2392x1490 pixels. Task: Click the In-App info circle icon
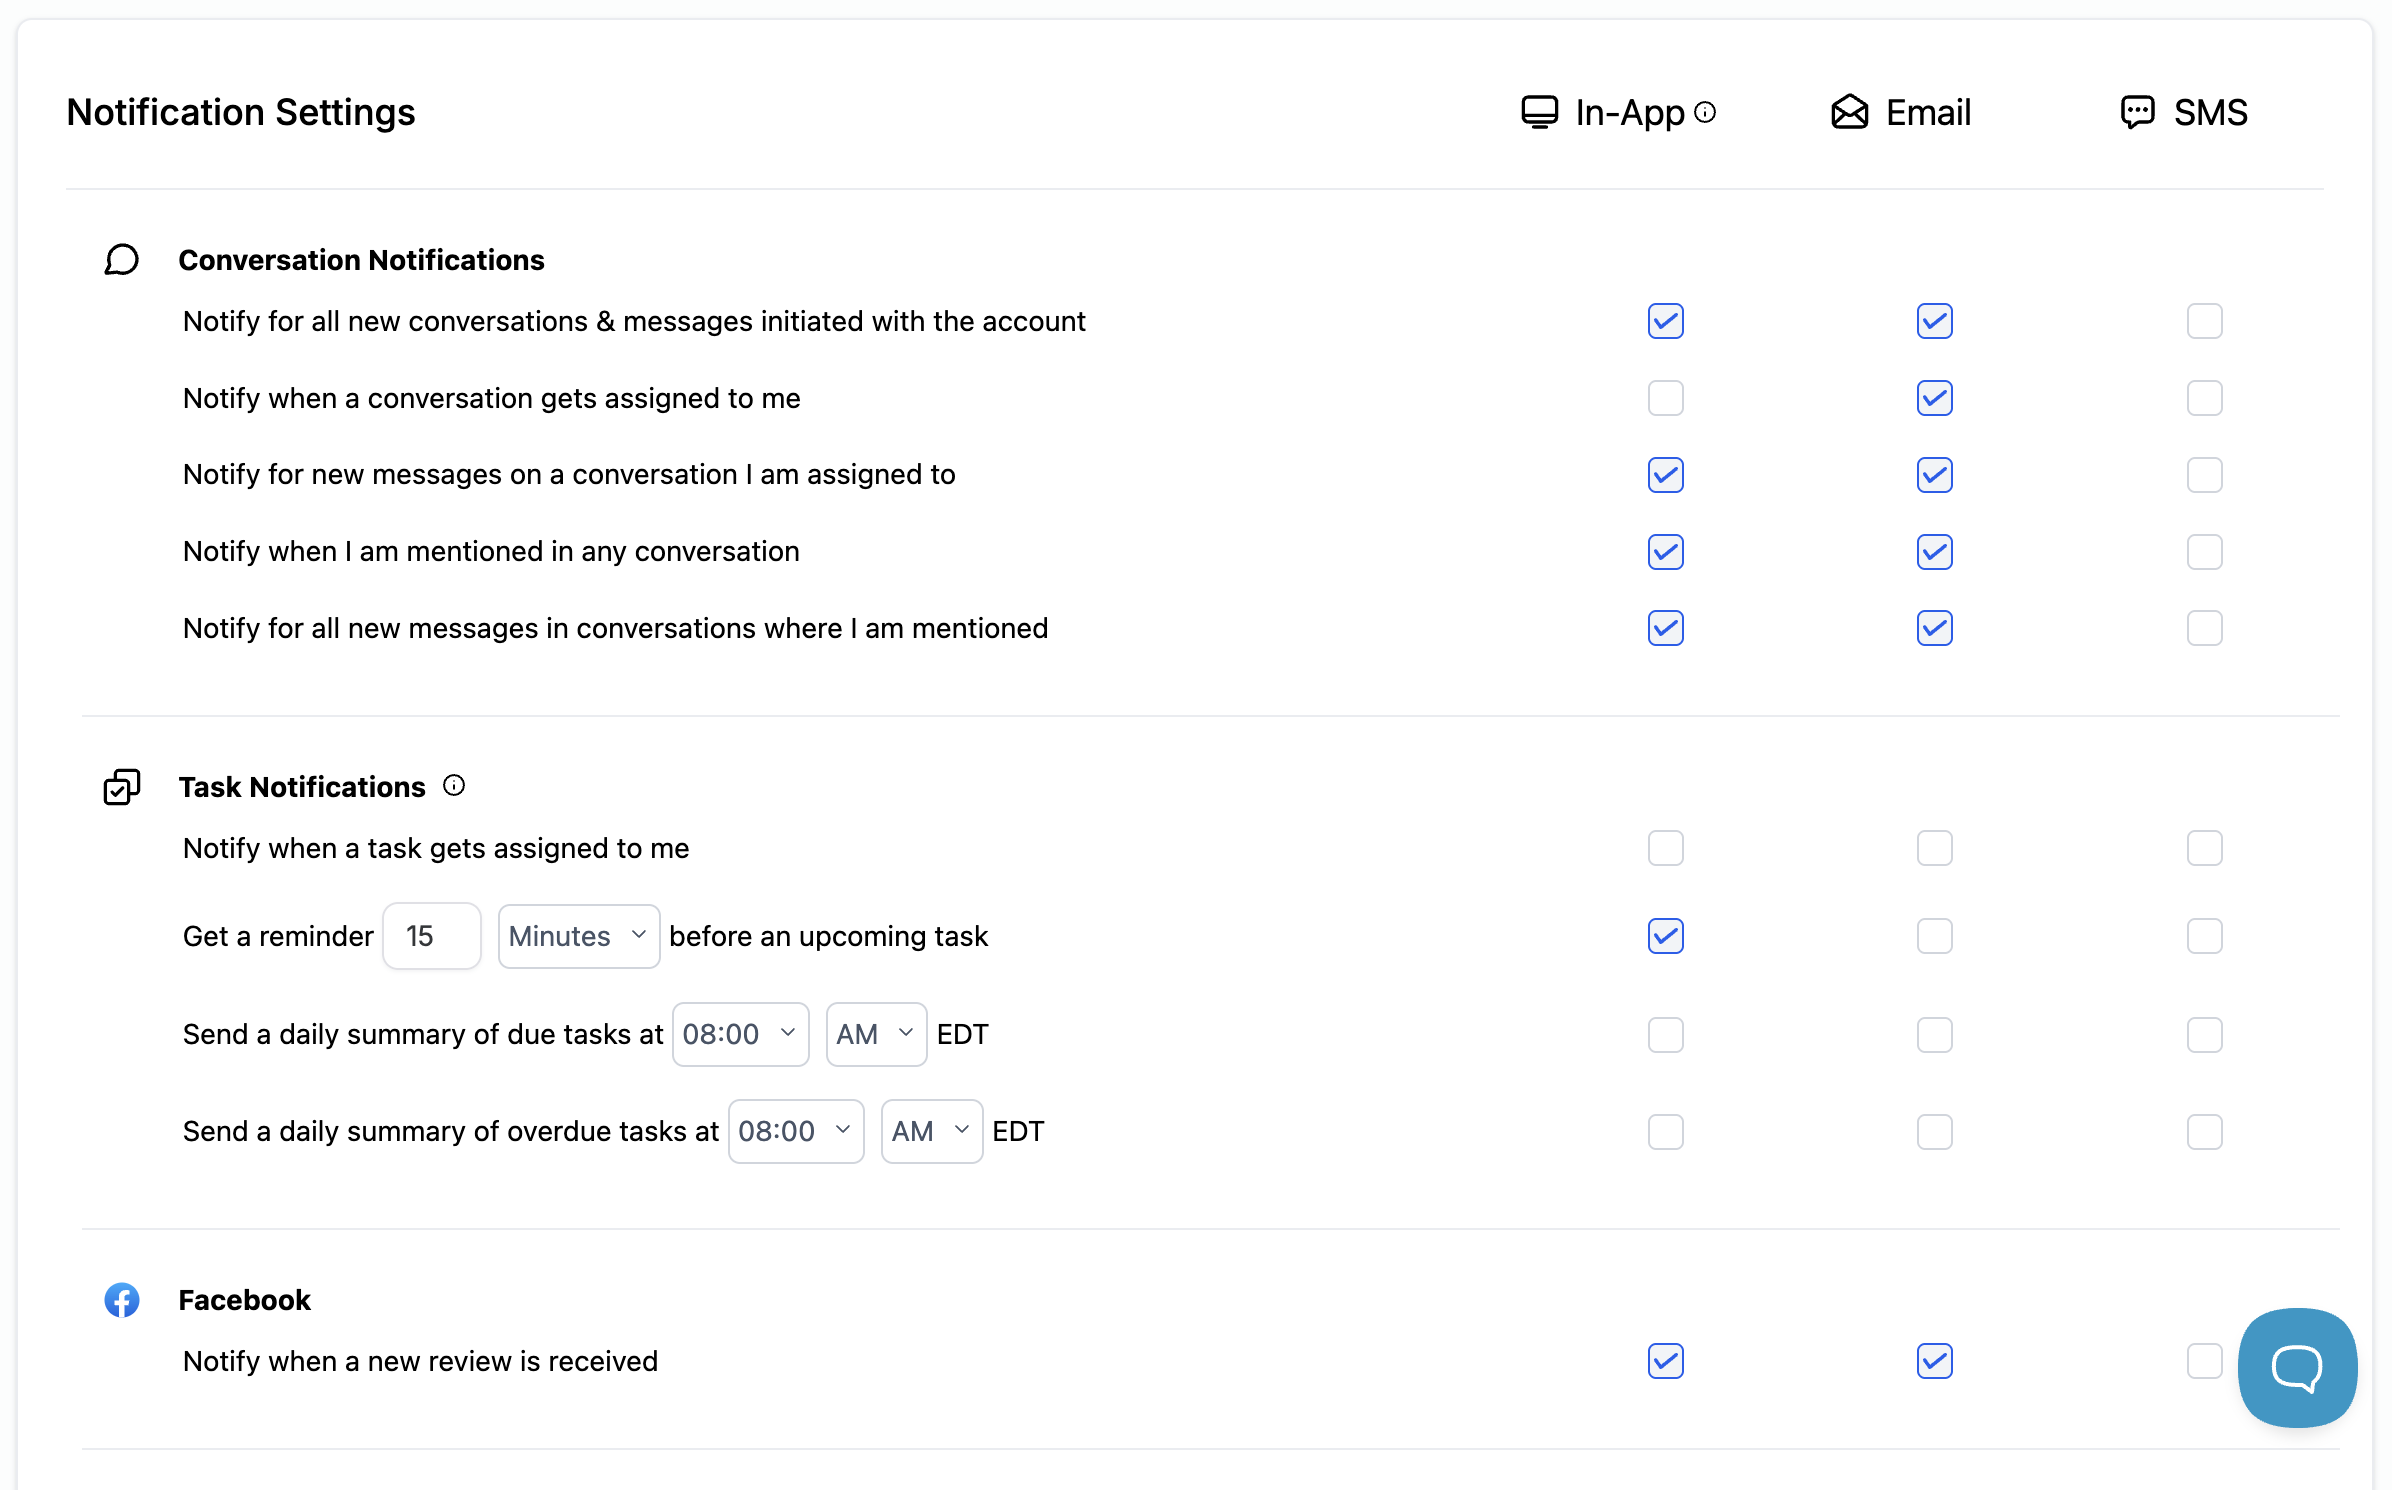[1706, 112]
